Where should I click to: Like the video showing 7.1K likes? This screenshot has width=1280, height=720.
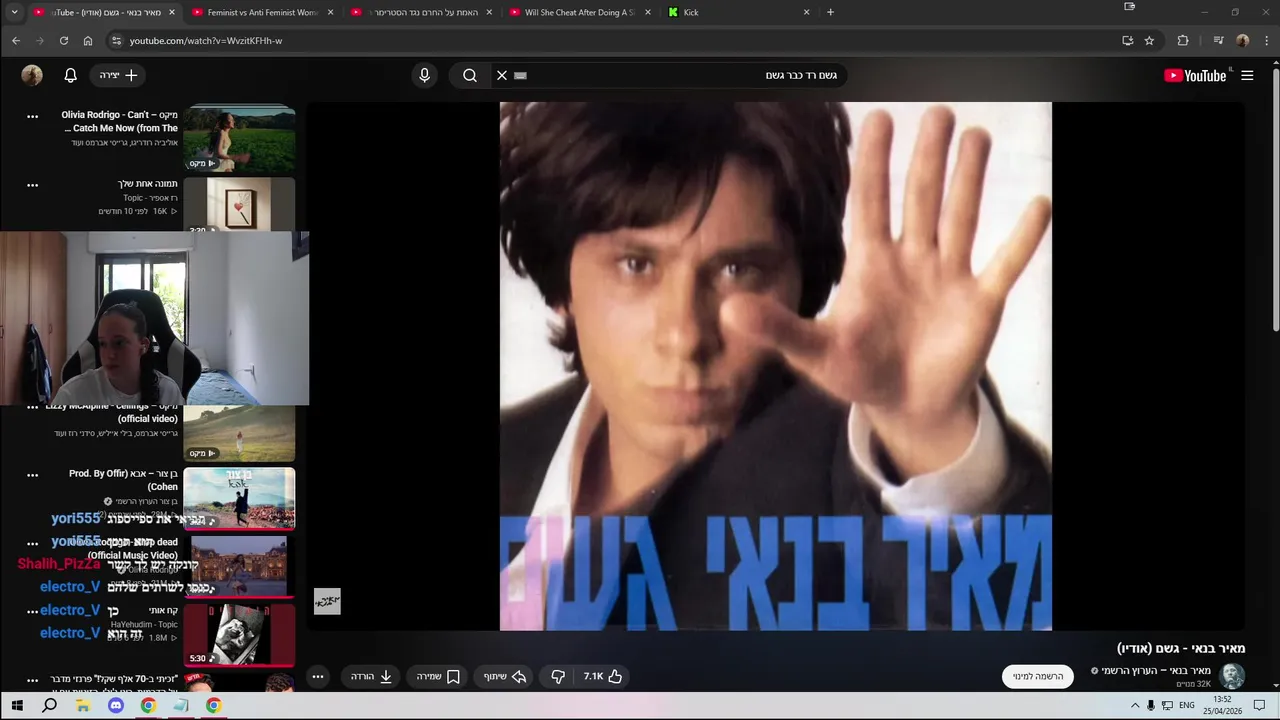click(x=603, y=677)
